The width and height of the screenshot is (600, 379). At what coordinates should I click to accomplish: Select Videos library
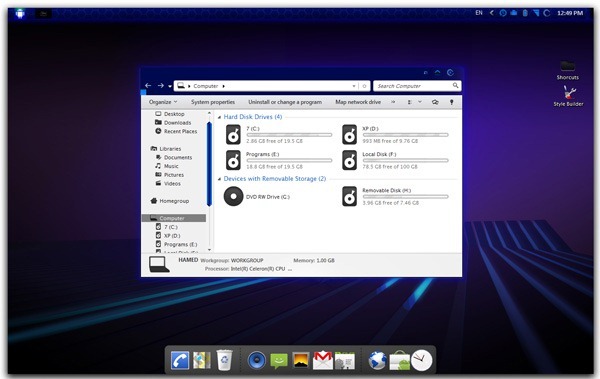[x=168, y=184]
